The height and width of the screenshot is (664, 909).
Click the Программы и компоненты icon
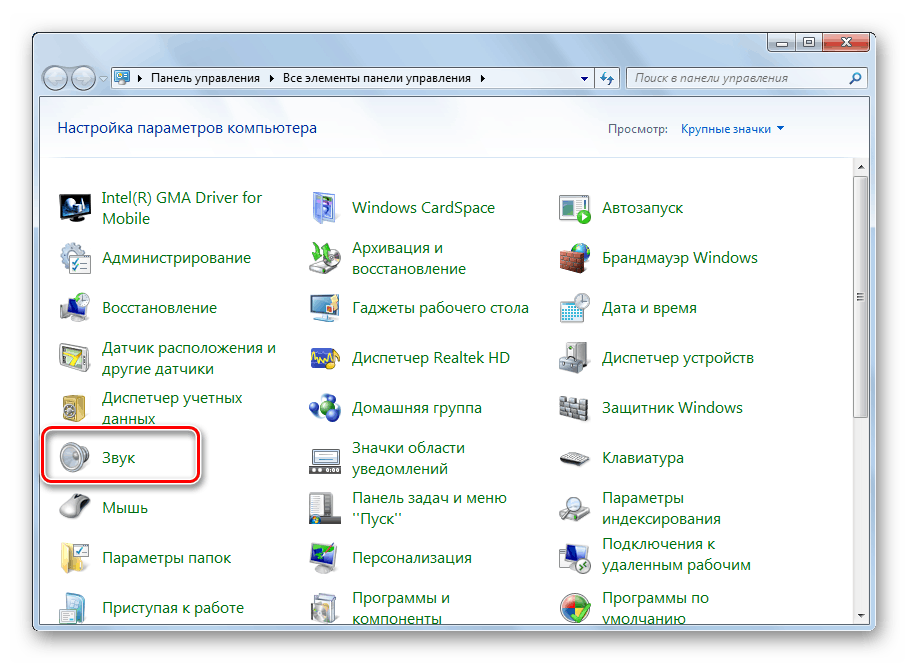325,608
